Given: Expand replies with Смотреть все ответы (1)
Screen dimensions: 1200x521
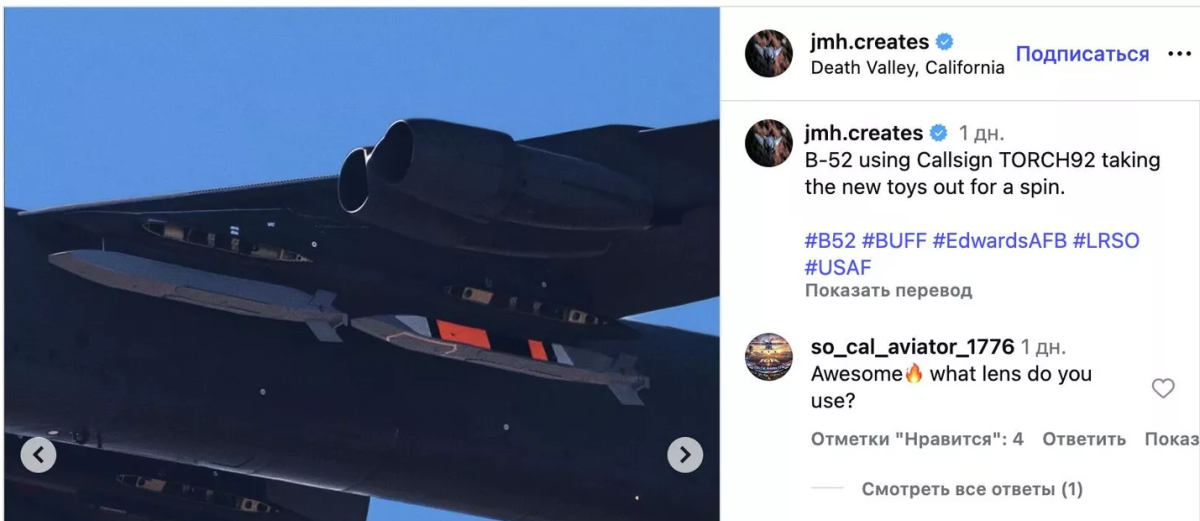Looking at the screenshot, I should click(972, 490).
